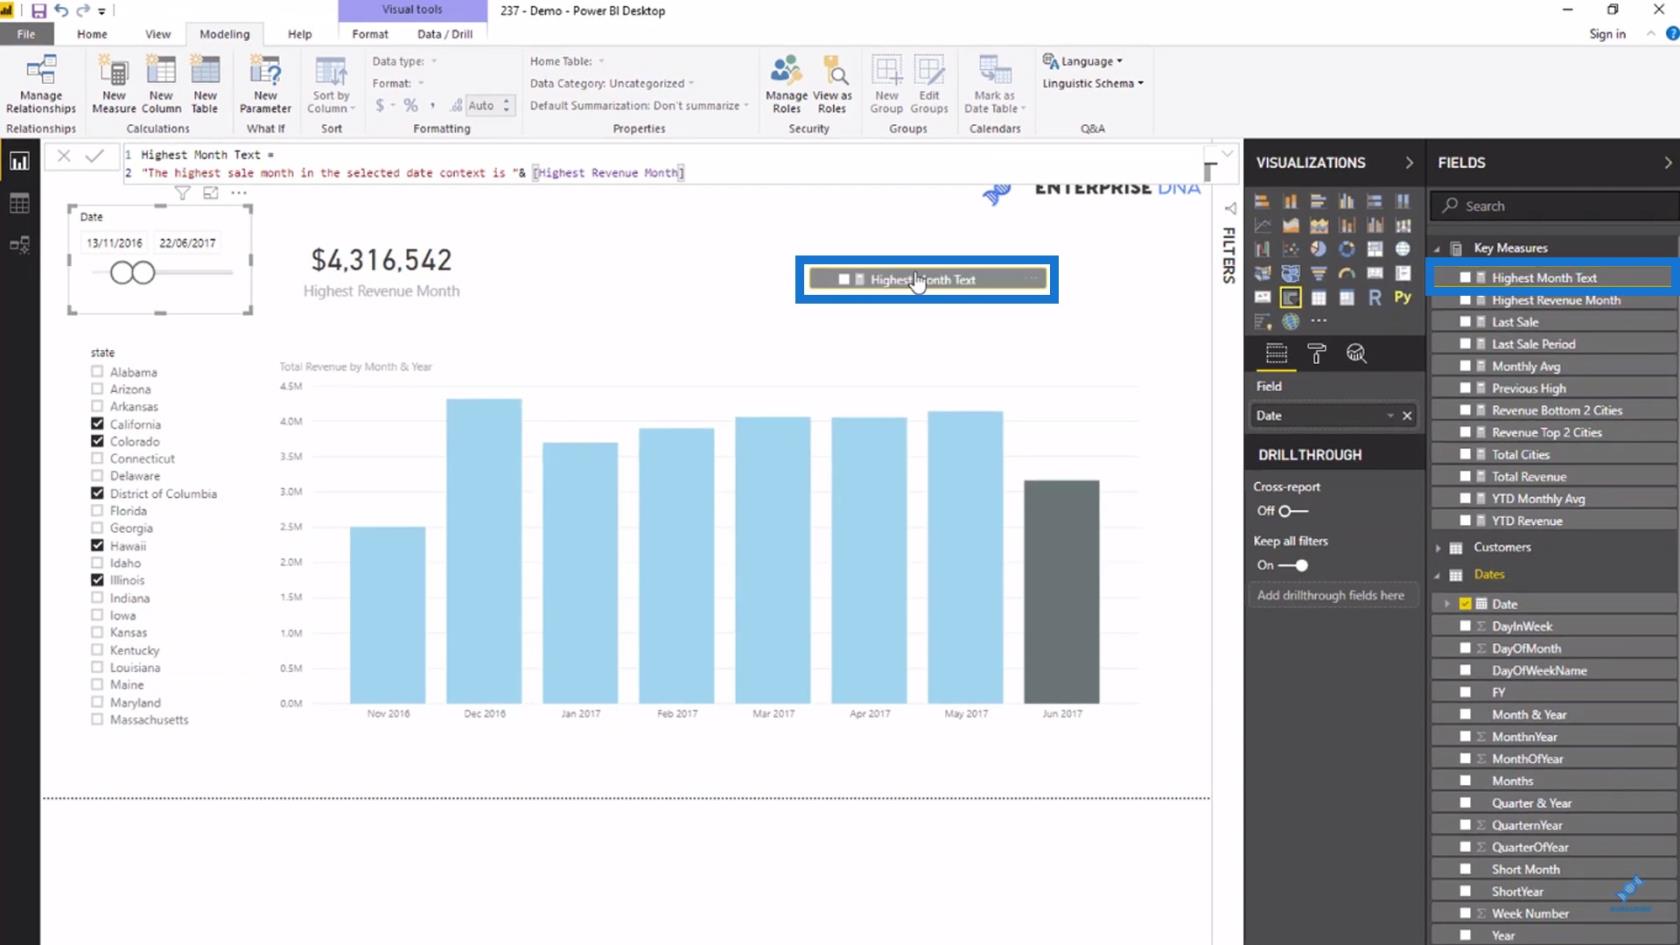Image resolution: width=1680 pixels, height=945 pixels.
Task: Search fields in the Search box
Action: click(1555, 206)
